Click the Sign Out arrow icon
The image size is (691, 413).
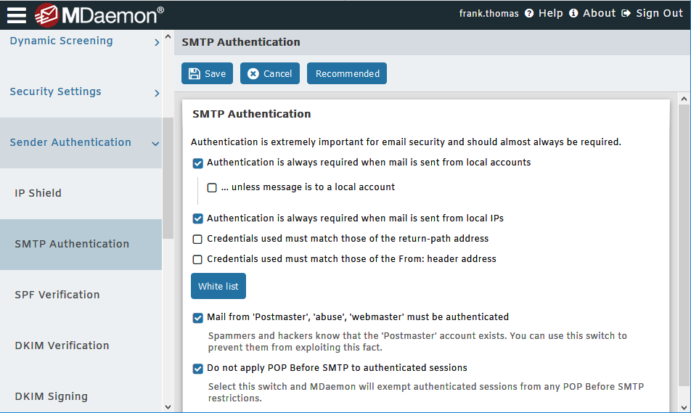[x=626, y=13]
